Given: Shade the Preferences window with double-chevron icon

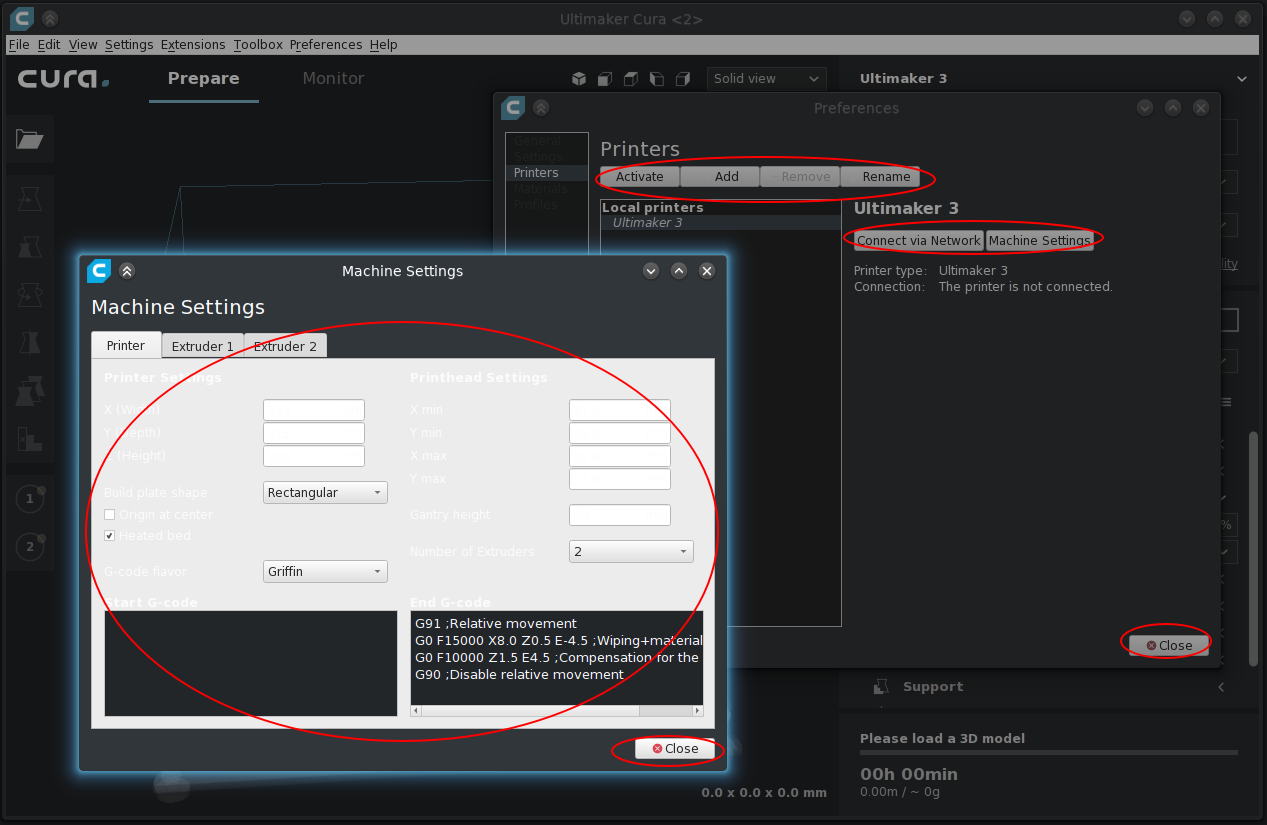Looking at the screenshot, I should (x=541, y=107).
